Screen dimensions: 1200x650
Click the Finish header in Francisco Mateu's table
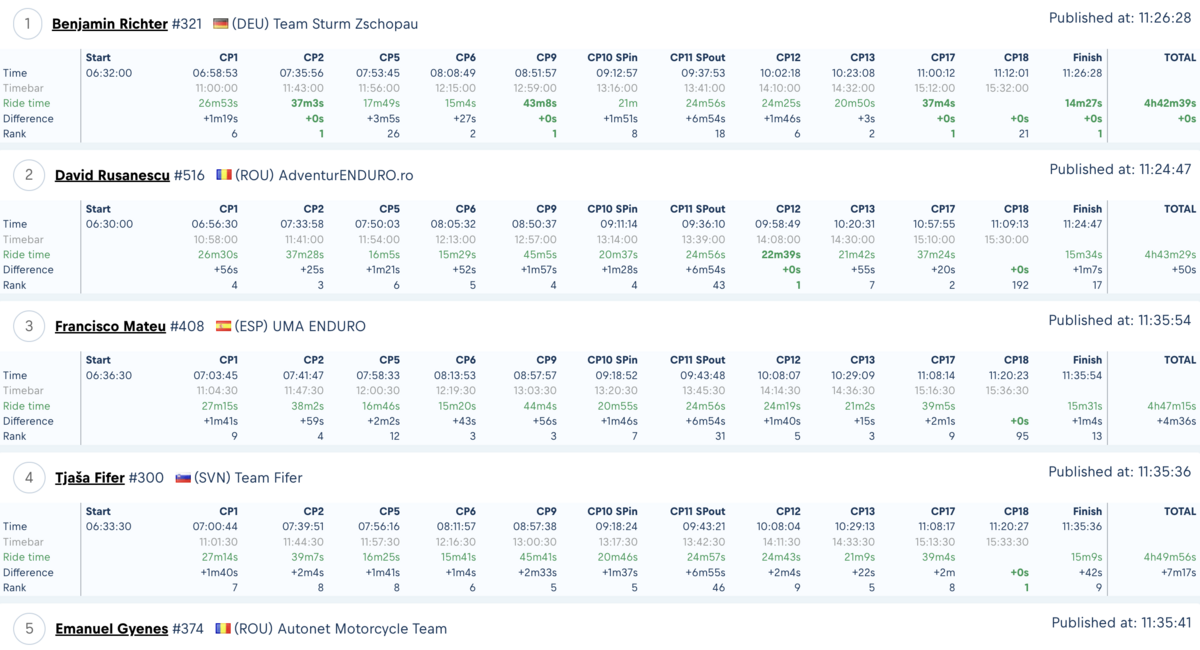(x=1087, y=360)
